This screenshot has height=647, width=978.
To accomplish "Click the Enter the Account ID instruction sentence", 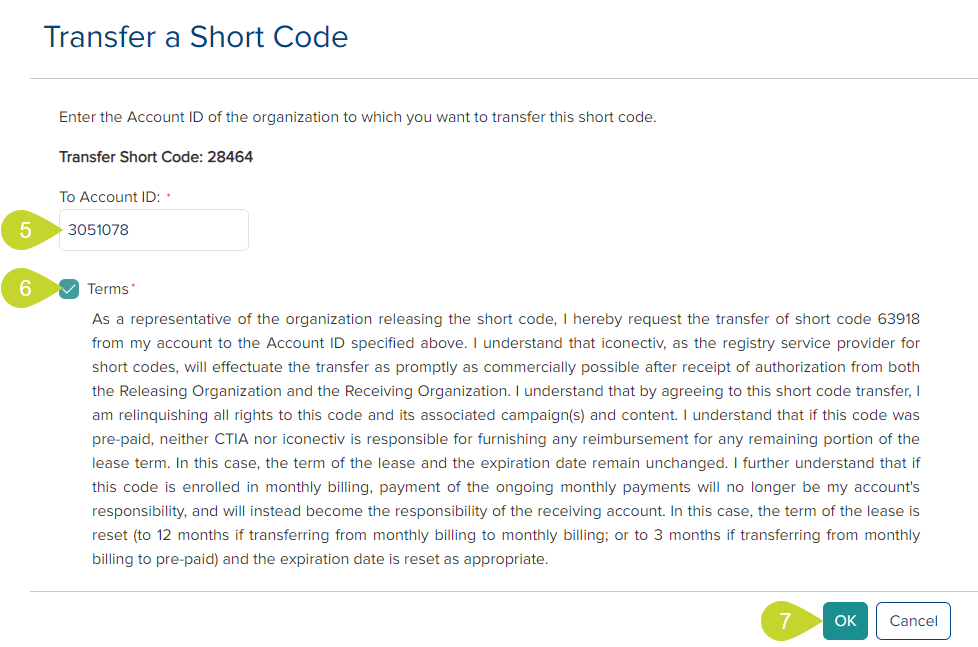I will pyautogui.click(x=357, y=117).
